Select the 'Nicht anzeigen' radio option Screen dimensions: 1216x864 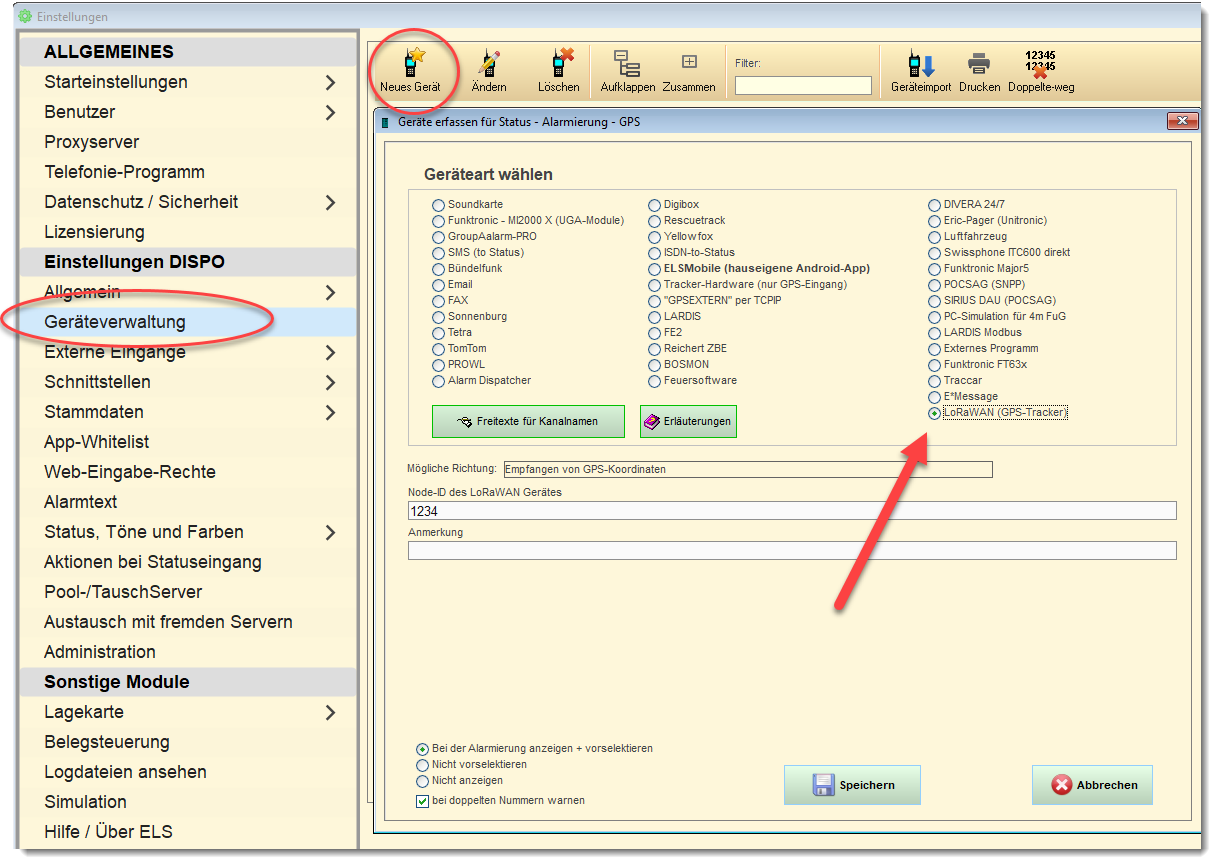[422, 781]
